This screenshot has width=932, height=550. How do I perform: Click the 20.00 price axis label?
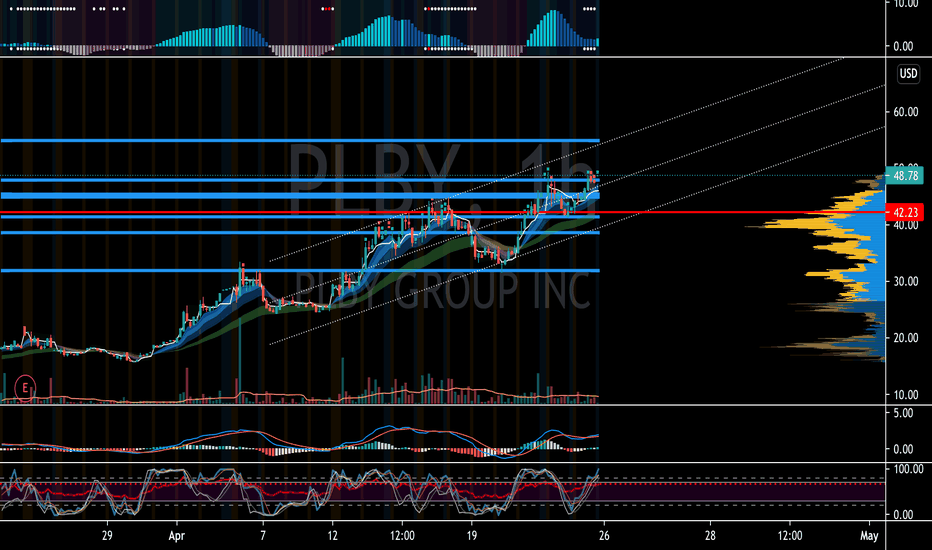click(x=905, y=338)
